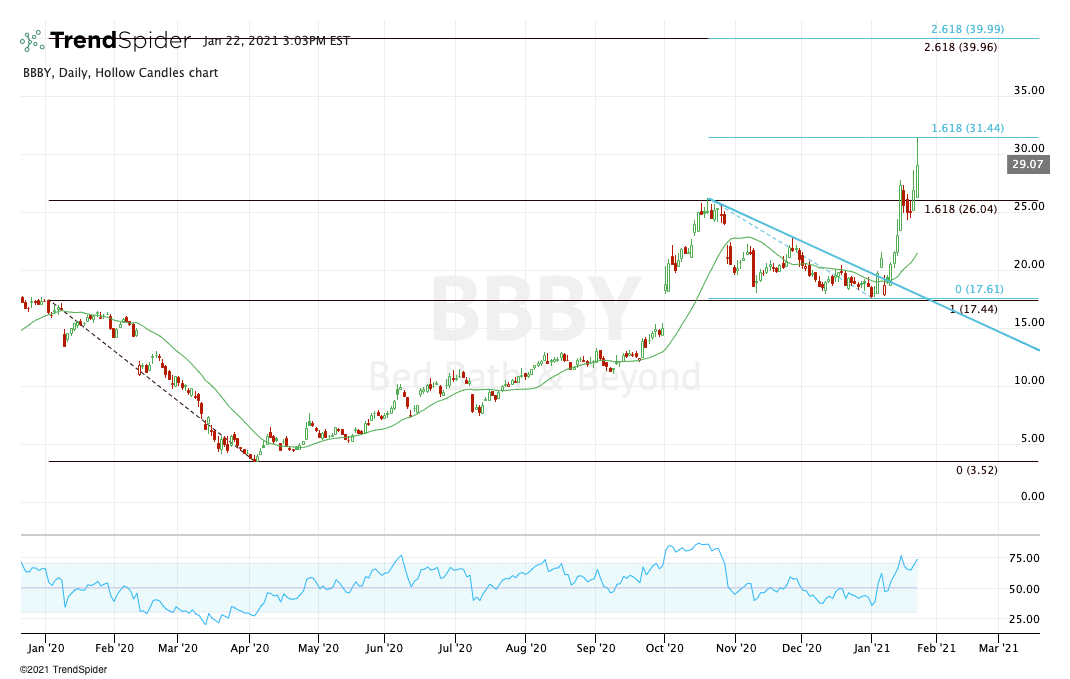
Task: Select the black 2.618 (39.96) Fibonacci label
Action: pos(960,48)
